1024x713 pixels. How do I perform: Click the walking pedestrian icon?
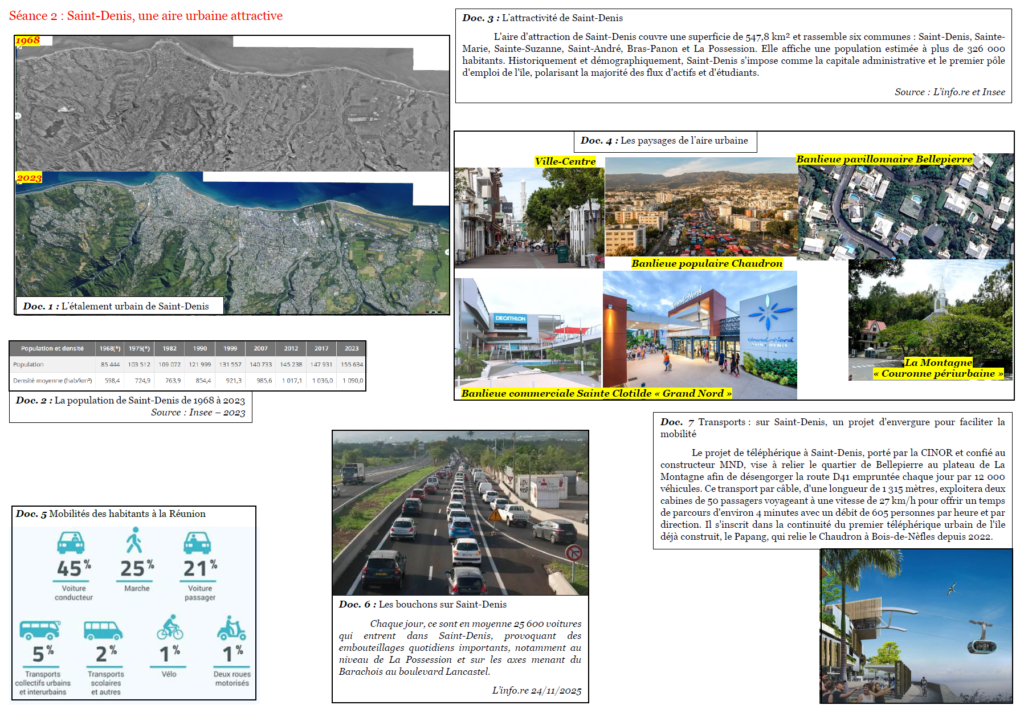coord(134,541)
